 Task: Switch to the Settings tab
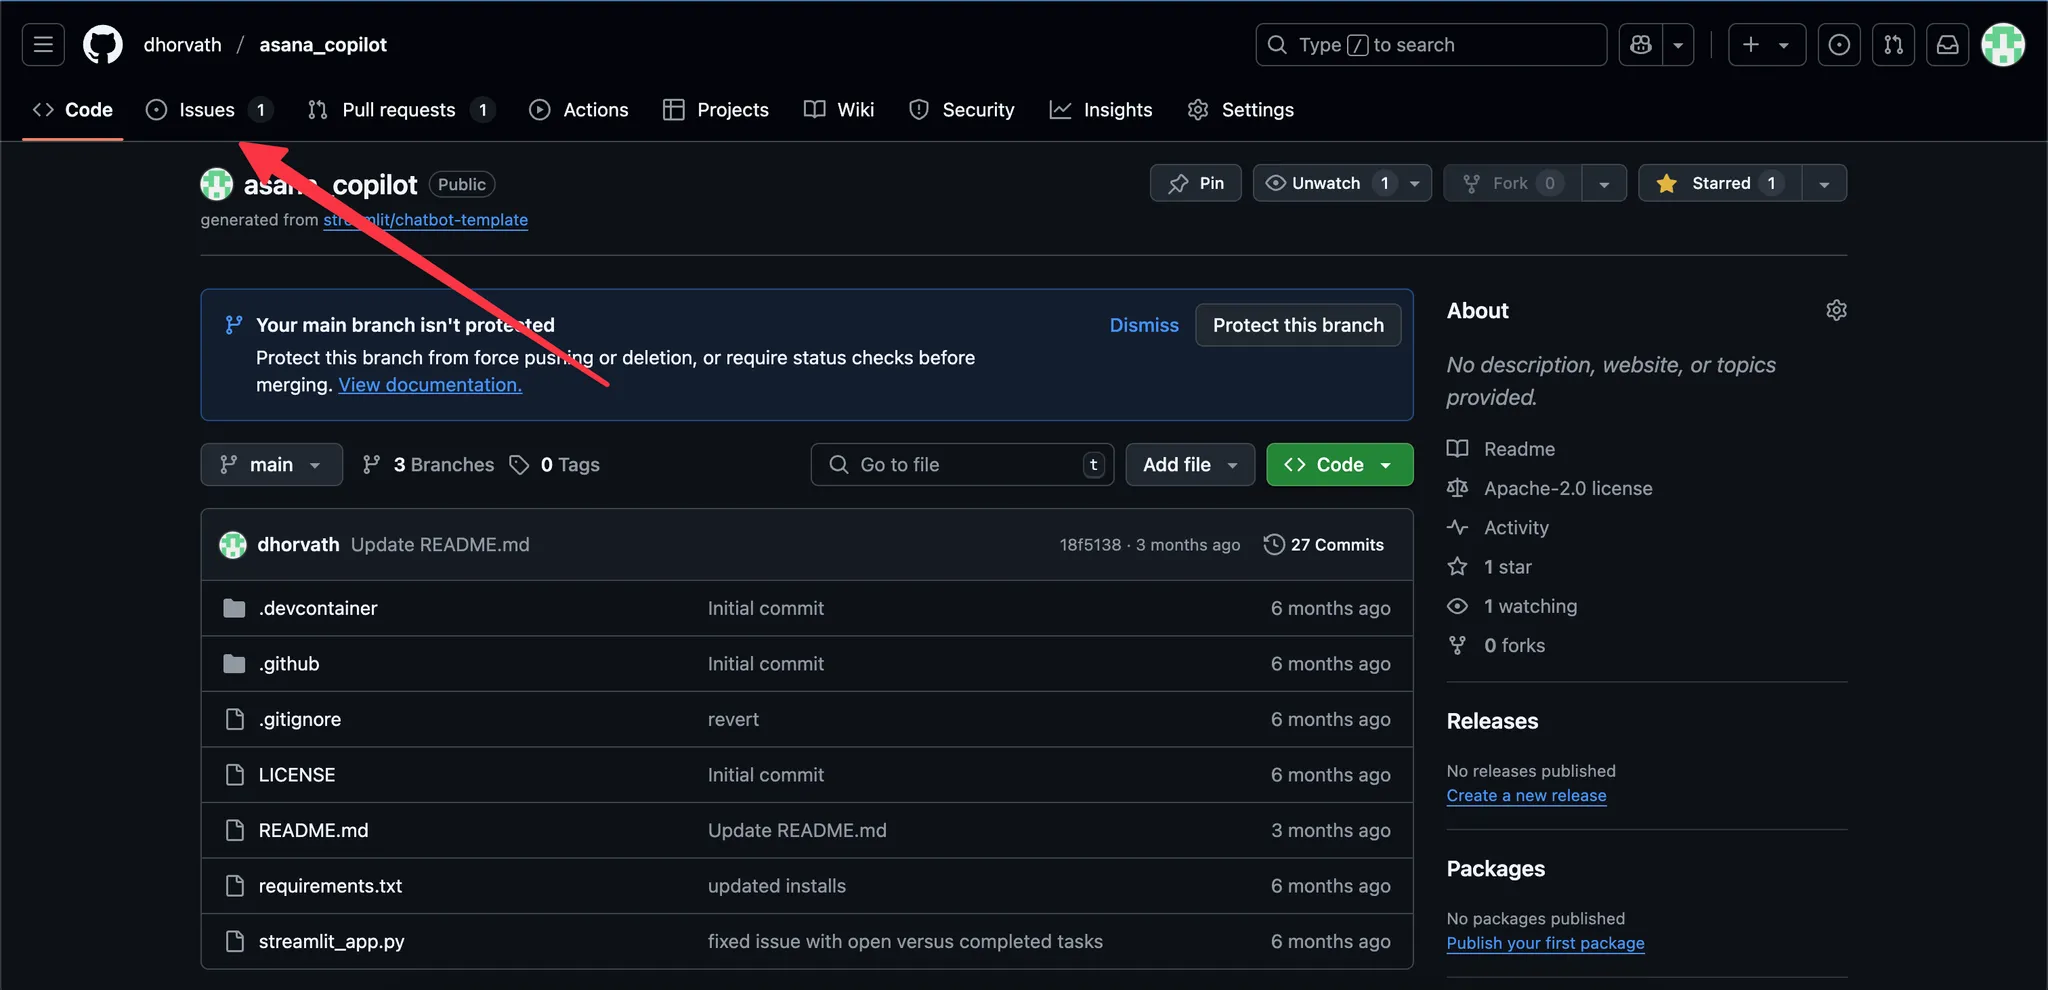(1241, 110)
